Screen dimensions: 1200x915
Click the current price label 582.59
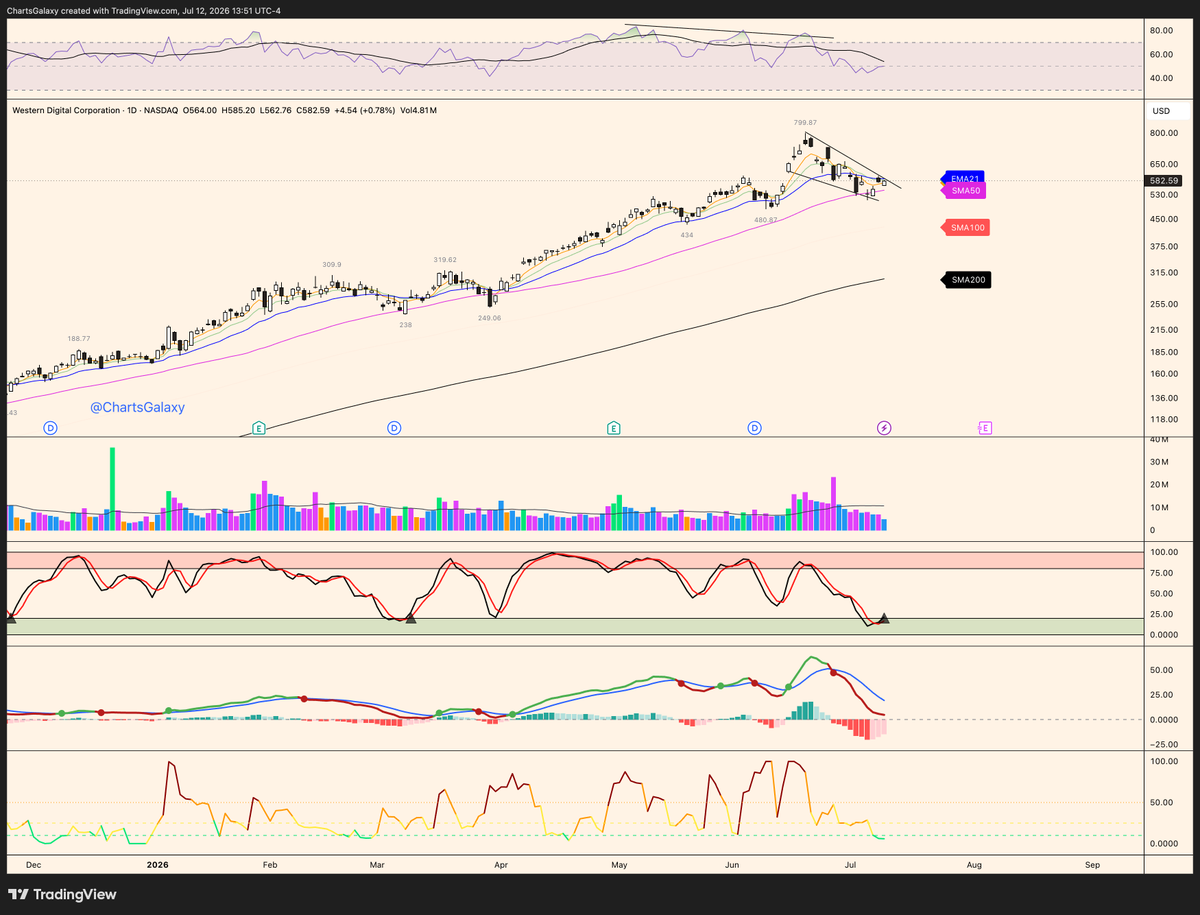pyautogui.click(x=1164, y=181)
